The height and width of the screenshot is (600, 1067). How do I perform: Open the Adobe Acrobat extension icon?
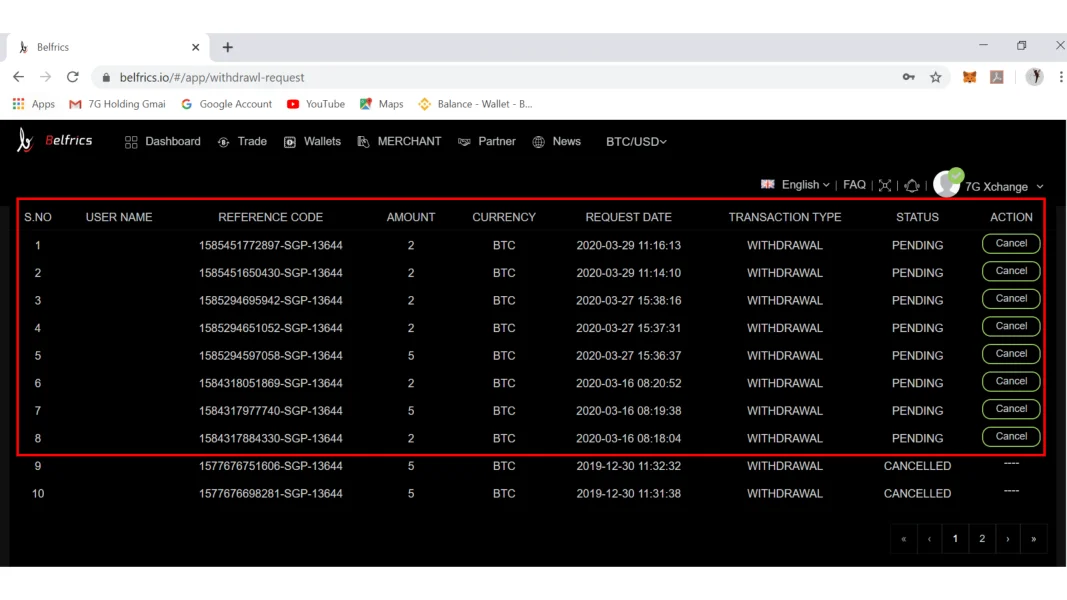pos(997,77)
